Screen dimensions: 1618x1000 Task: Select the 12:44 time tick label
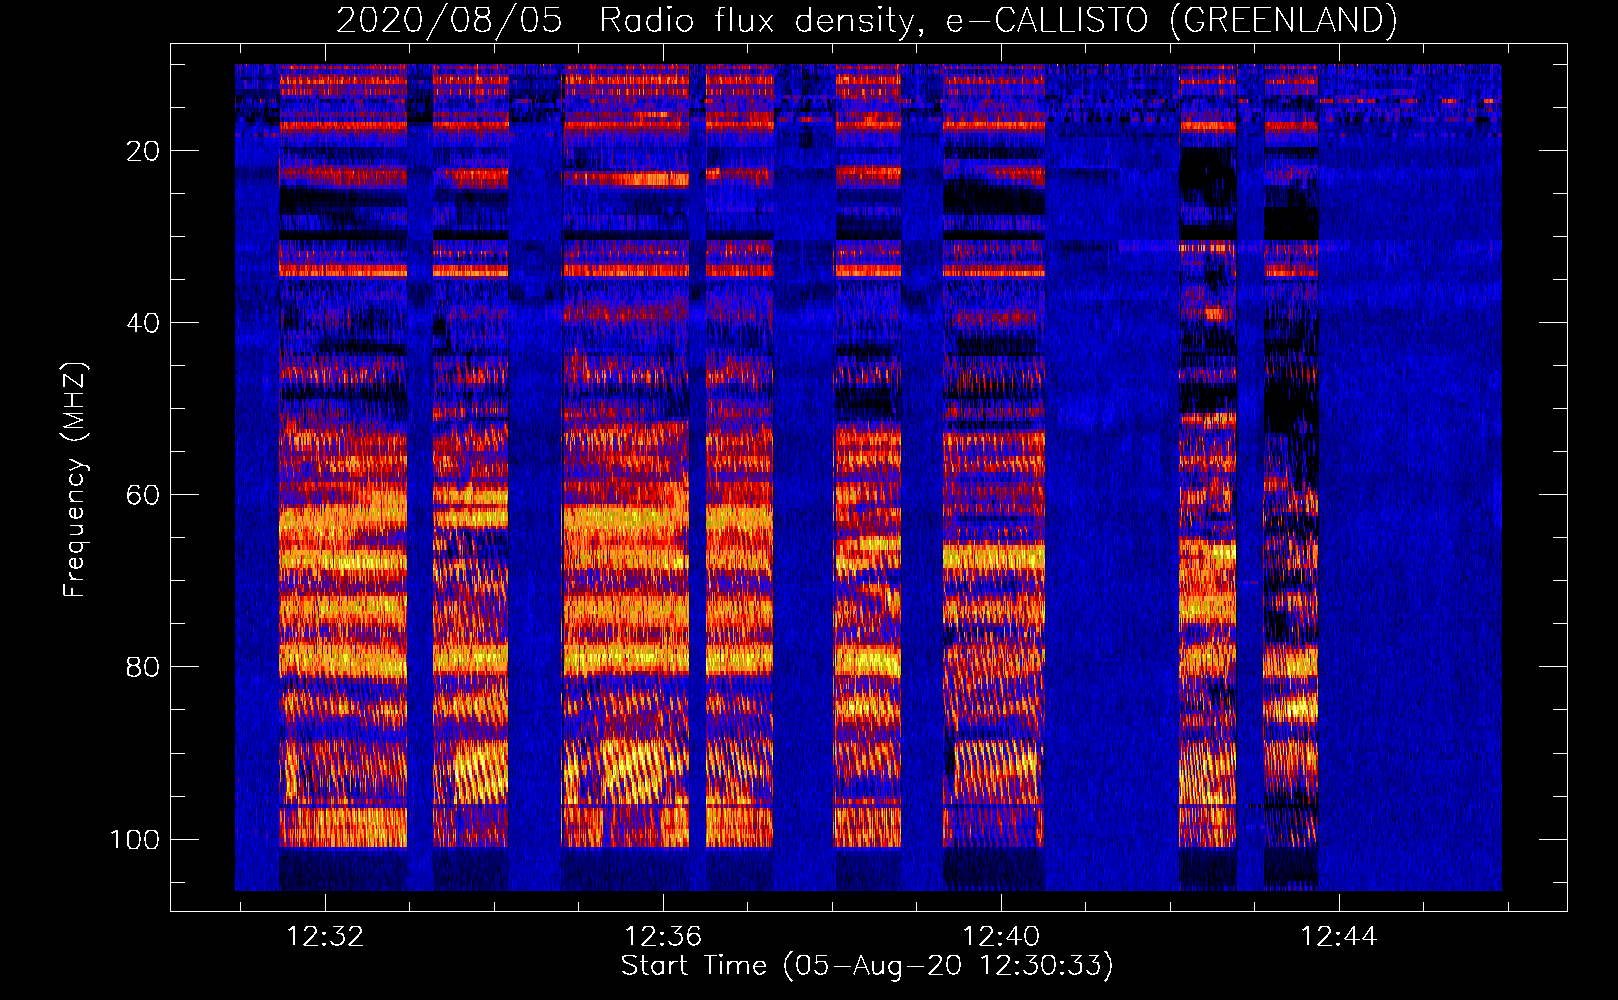pos(1339,937)
